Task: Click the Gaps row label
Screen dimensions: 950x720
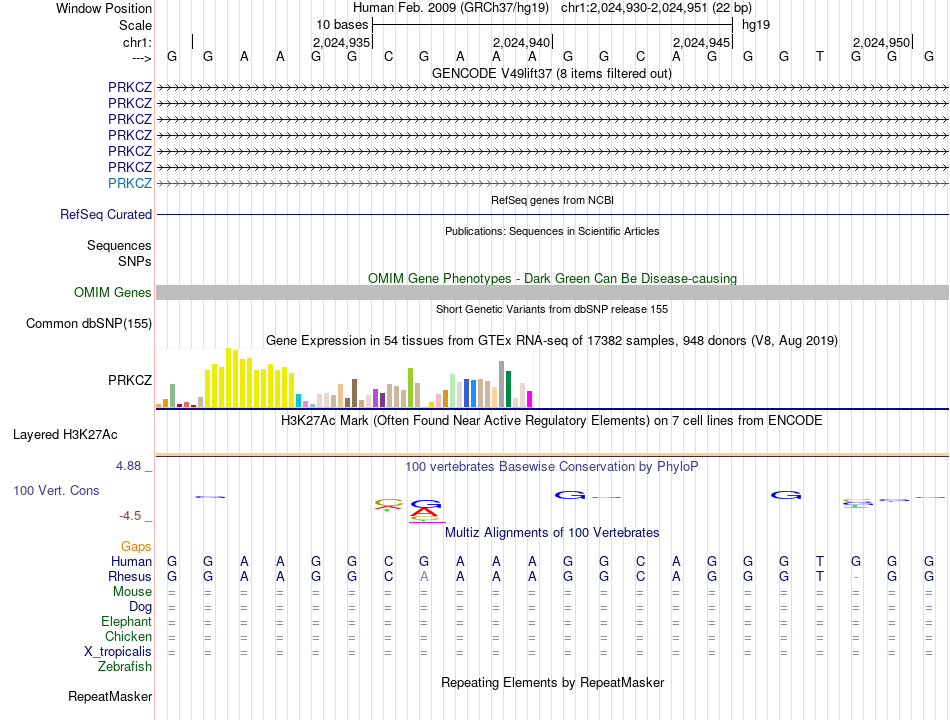Action: 136,547
